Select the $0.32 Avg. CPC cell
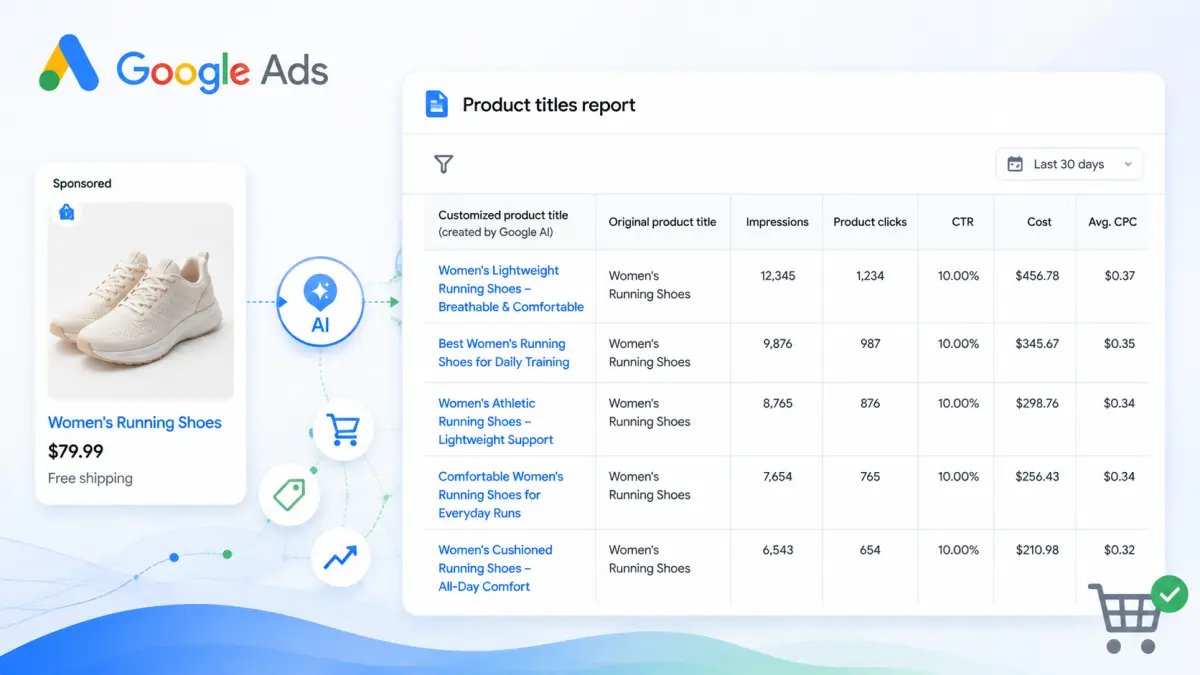 point(1119,549)
